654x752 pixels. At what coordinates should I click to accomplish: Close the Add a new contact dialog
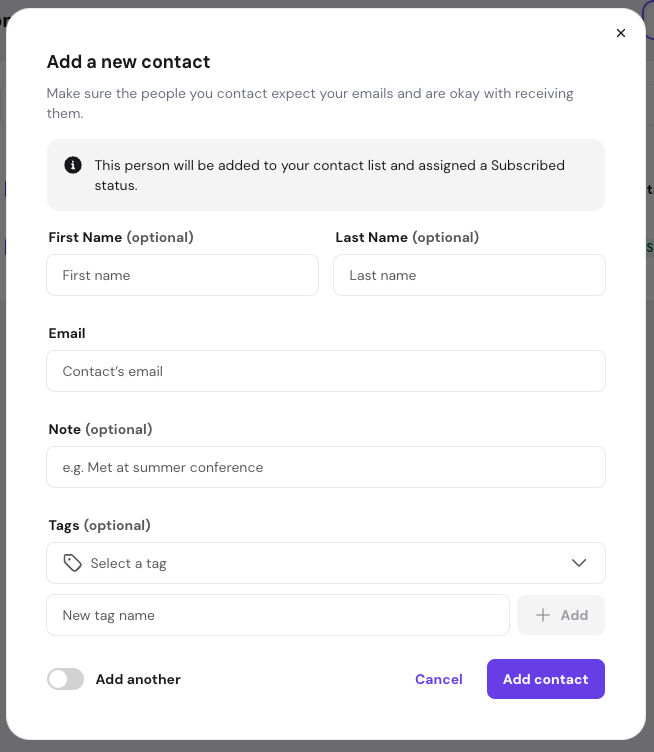(x=621, y=33)
